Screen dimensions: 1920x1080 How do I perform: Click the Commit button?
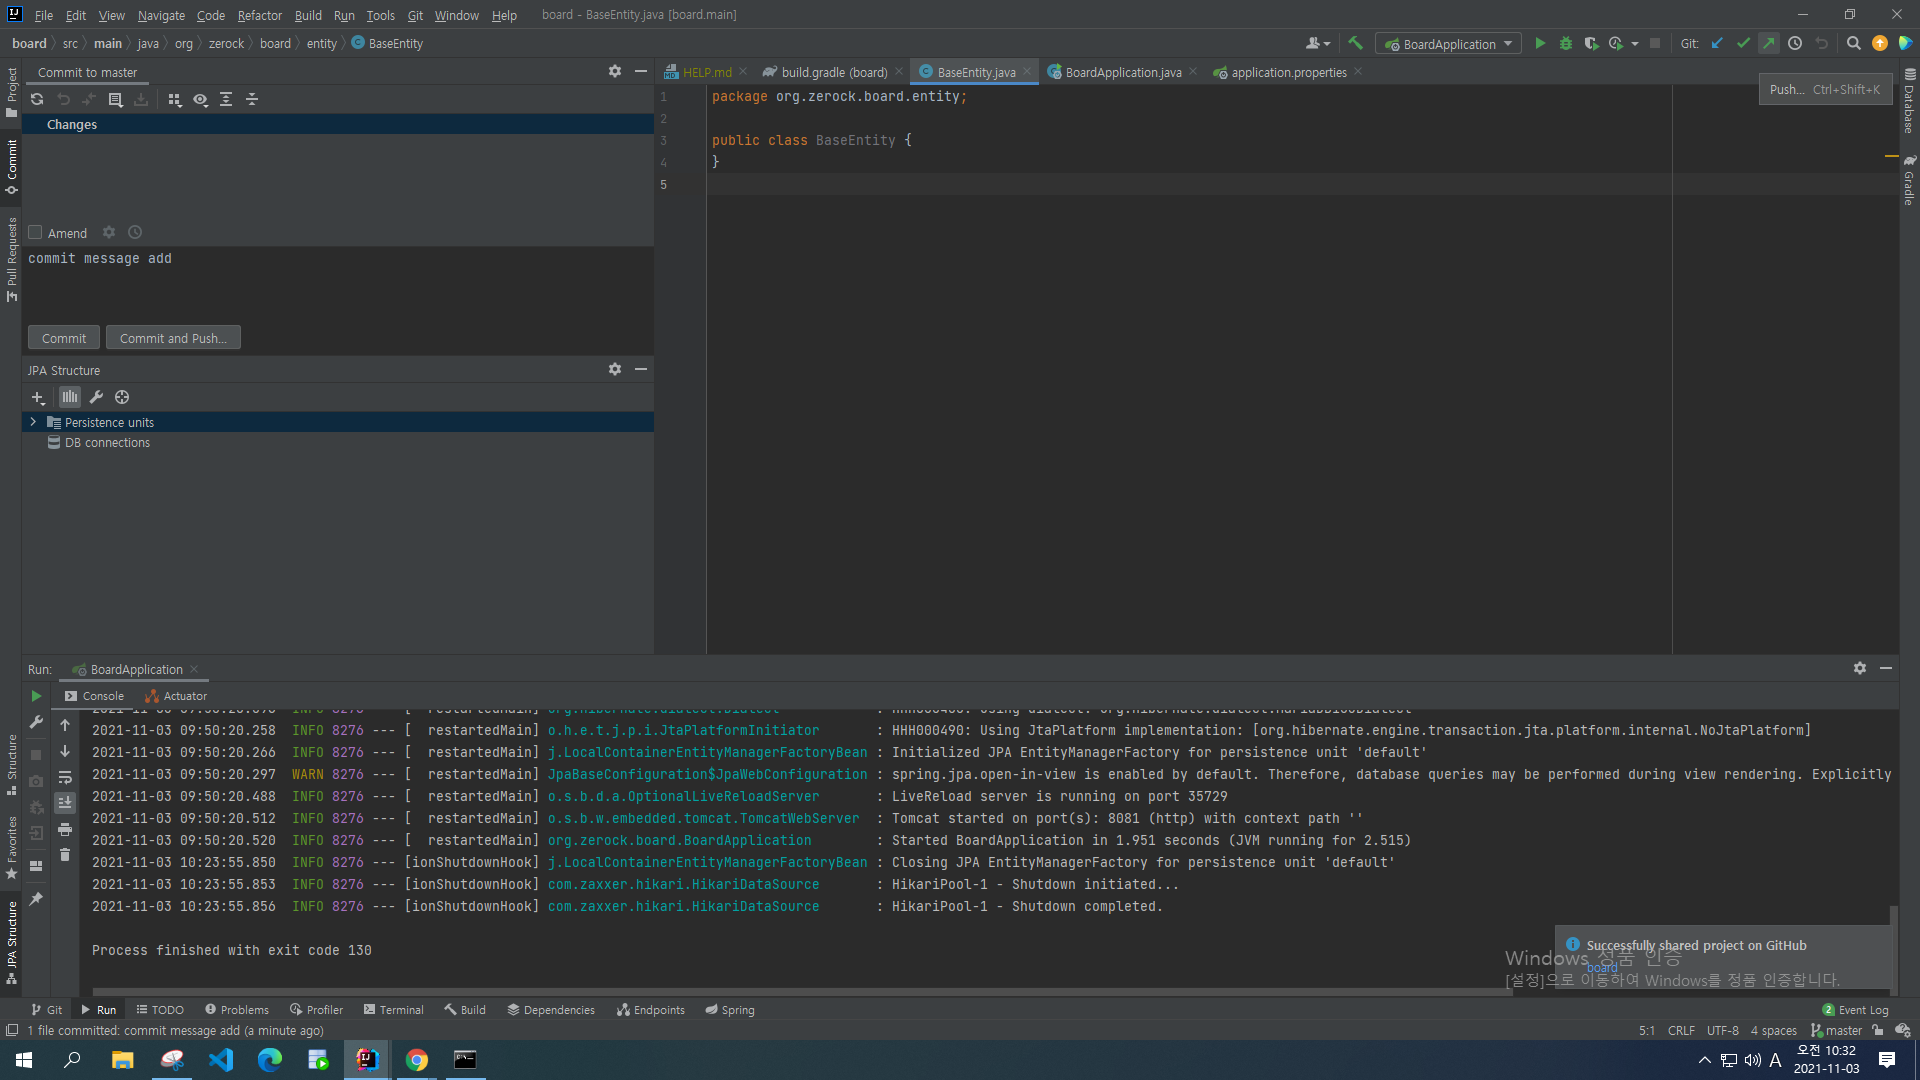64,338
